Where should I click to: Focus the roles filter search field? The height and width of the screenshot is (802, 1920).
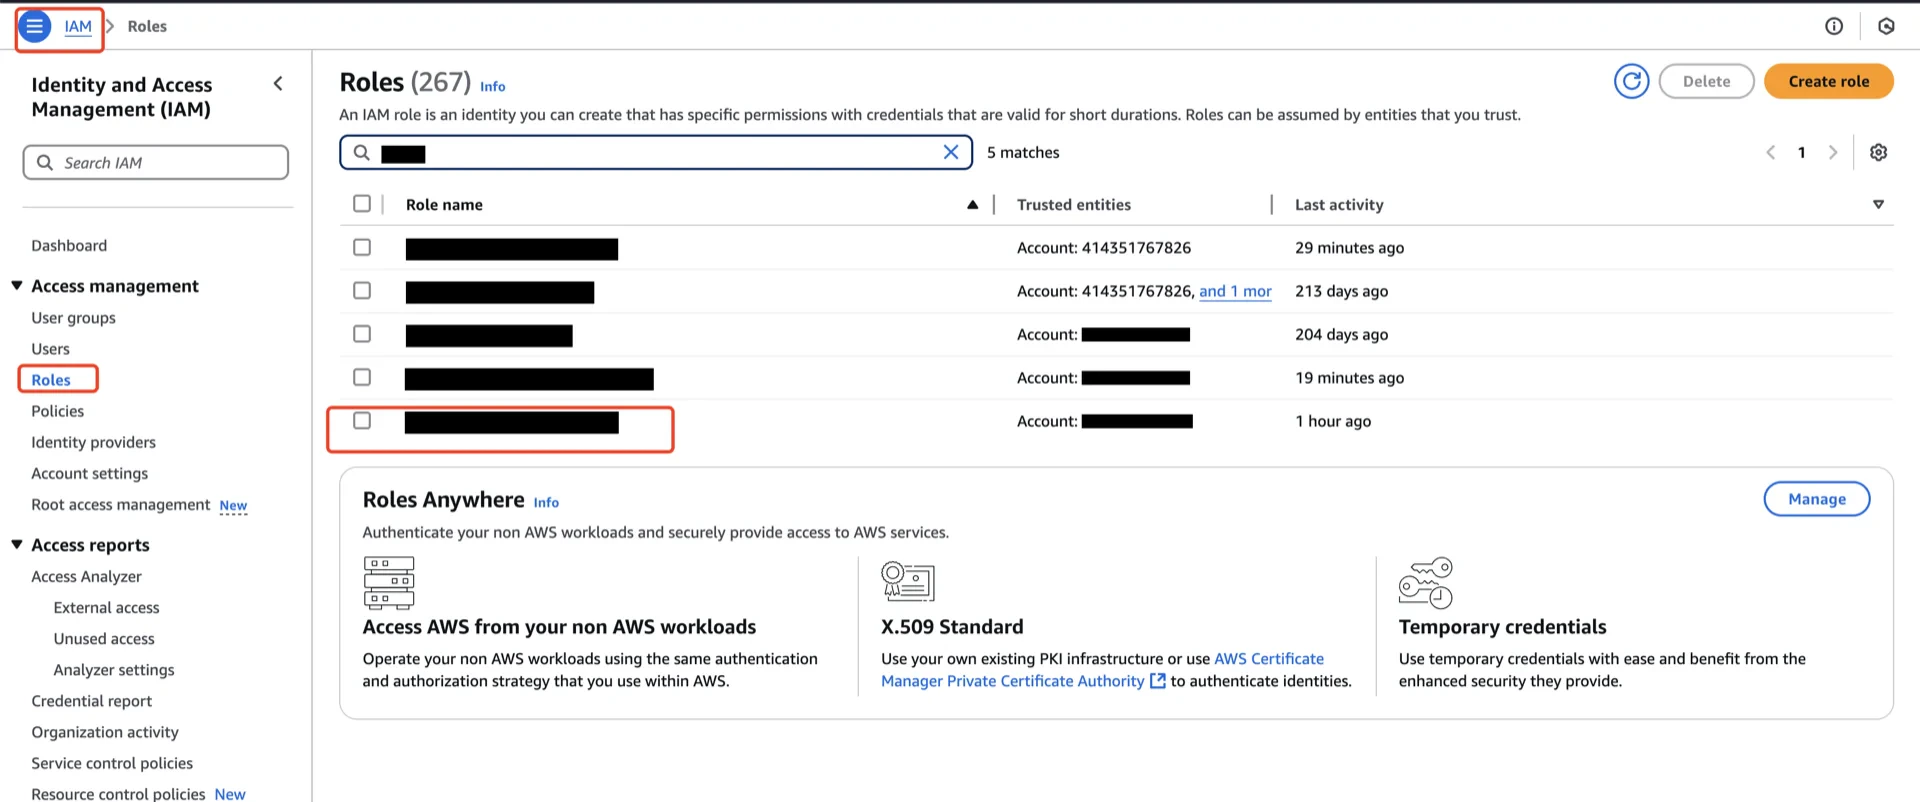pos(656,152)
